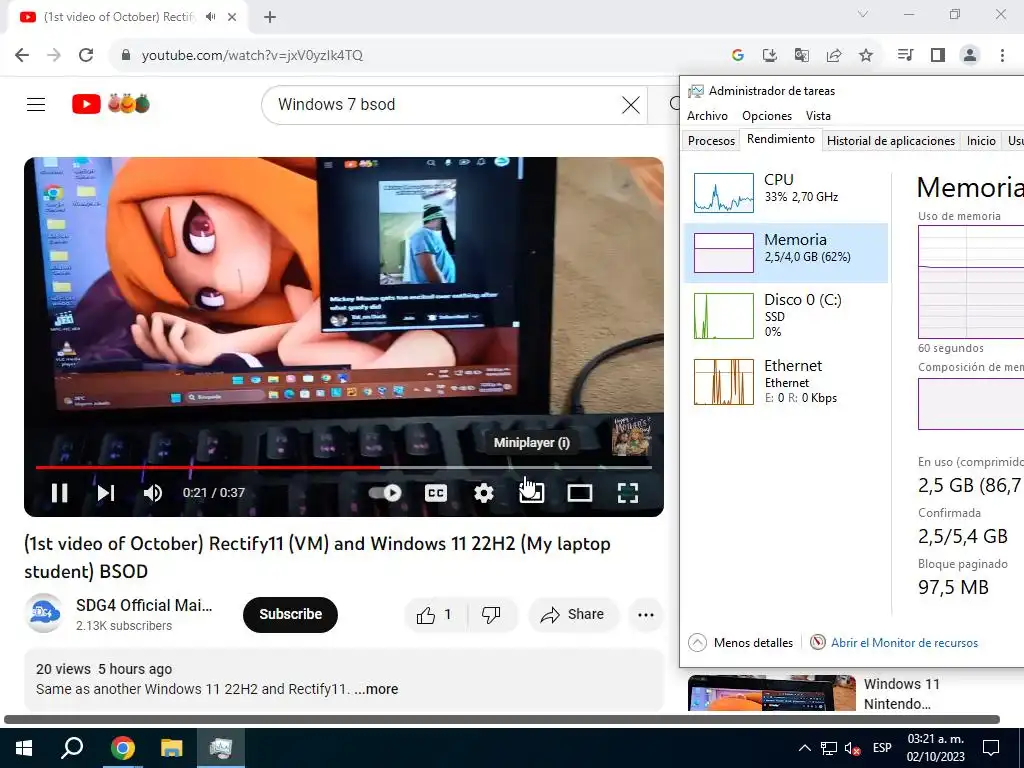Image resolution: width=1024 pixels, height=768 pixels.
Task: Select the Rendimiento tab
Action: pos(780,139)
